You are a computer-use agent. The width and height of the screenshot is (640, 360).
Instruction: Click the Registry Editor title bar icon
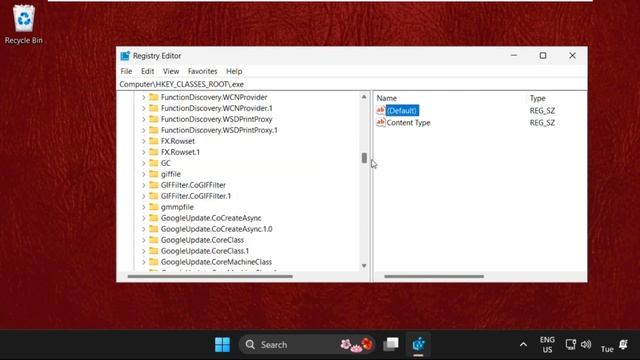point(125,56)
